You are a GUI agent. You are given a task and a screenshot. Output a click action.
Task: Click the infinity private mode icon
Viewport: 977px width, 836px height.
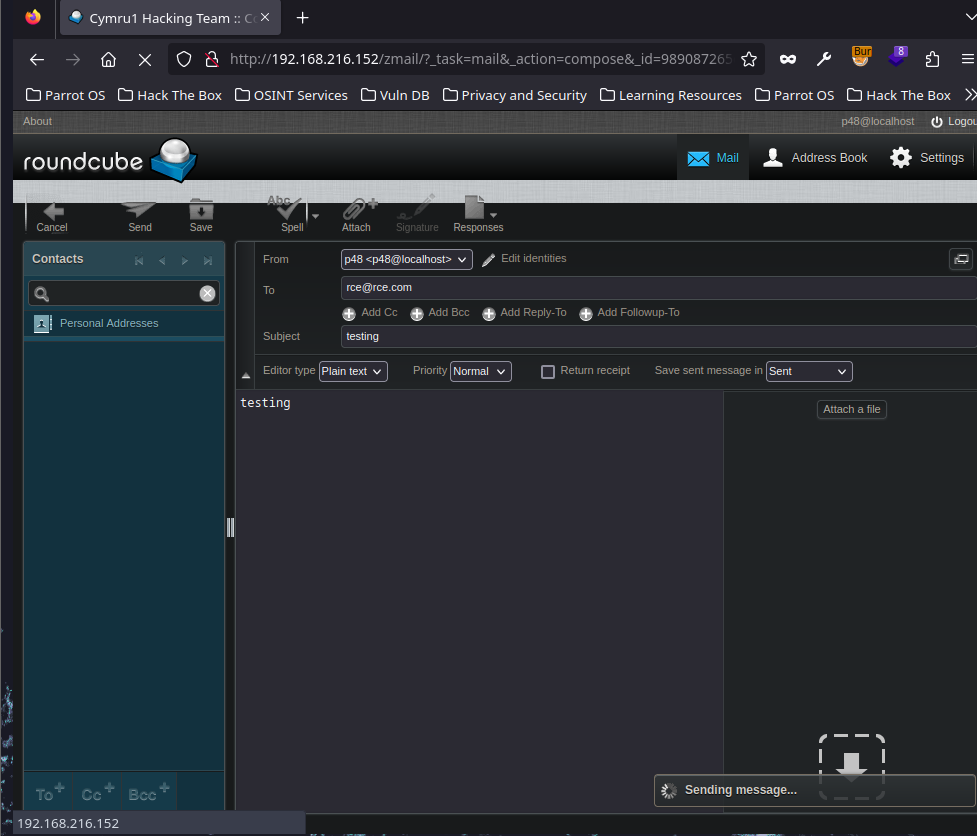(788, 59)
